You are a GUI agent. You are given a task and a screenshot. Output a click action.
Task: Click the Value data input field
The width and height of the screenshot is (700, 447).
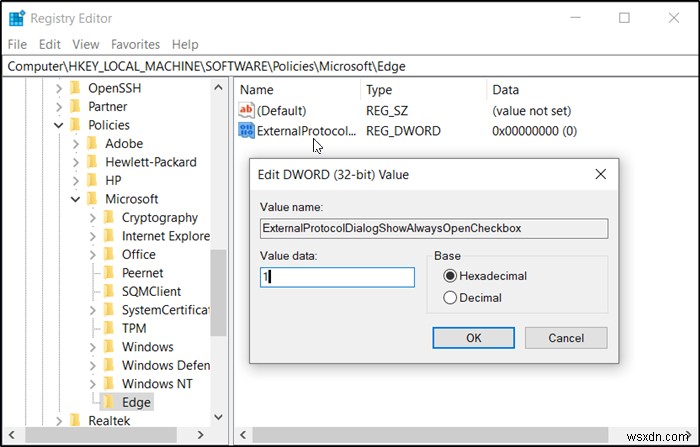point(337,277)
